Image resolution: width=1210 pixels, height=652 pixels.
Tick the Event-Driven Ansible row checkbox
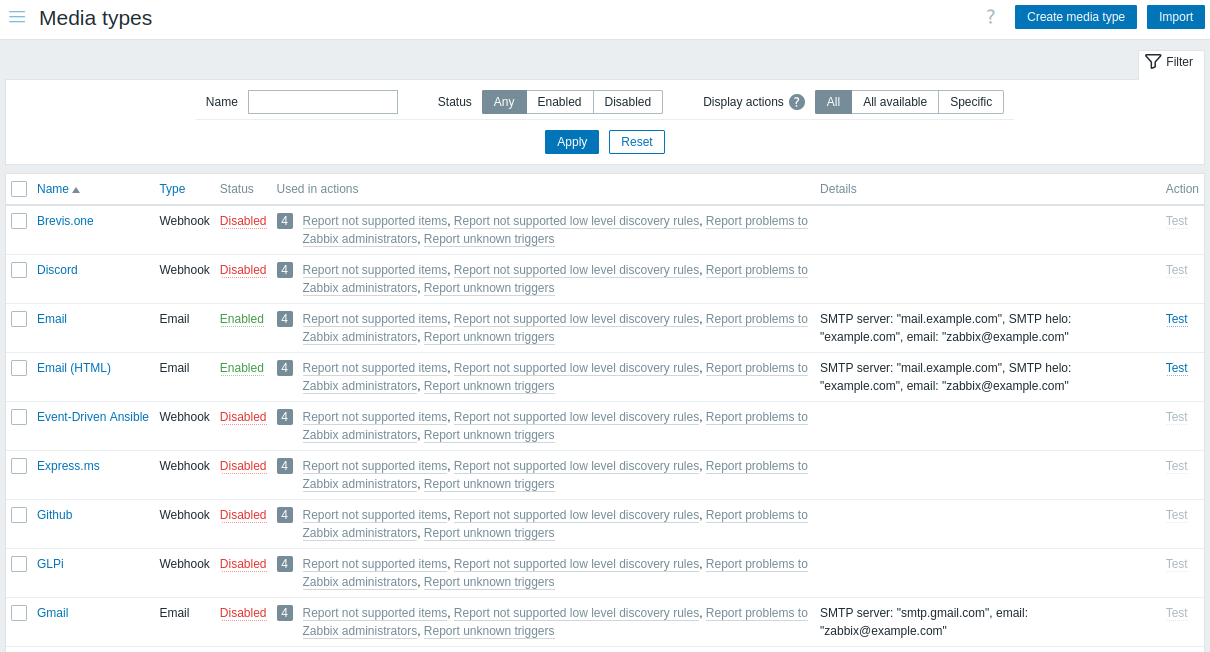[x=19, y=417]
